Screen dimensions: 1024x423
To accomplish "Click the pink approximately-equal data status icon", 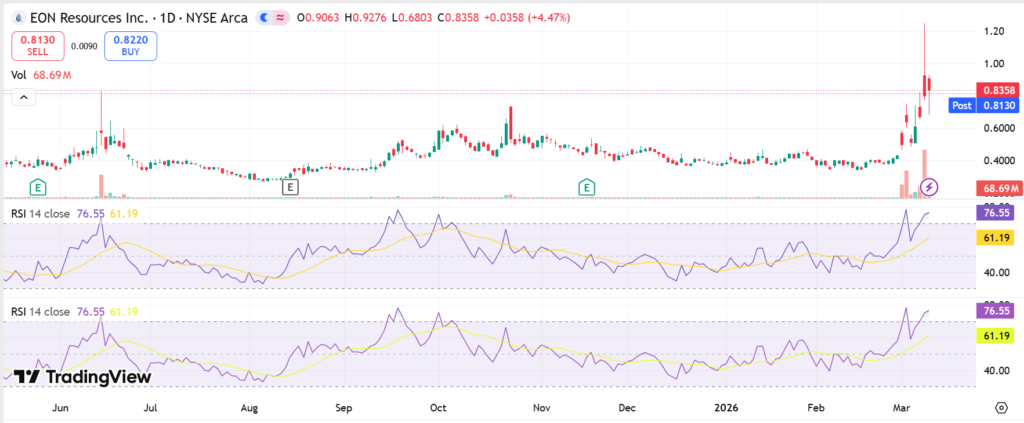I will [281, 18].
